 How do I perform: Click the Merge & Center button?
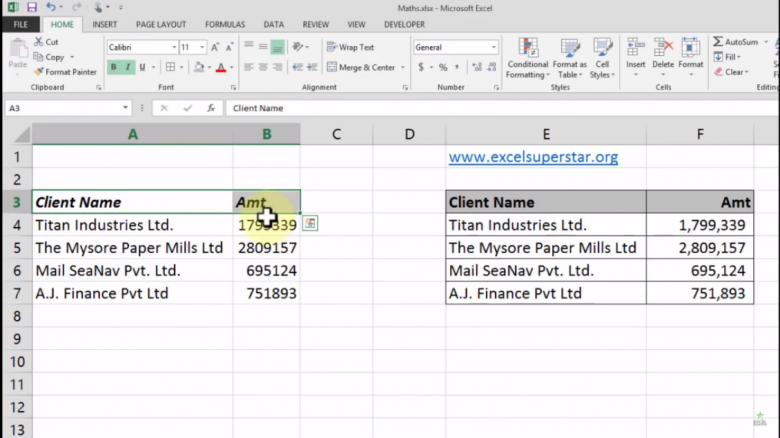tap(360, 67)
